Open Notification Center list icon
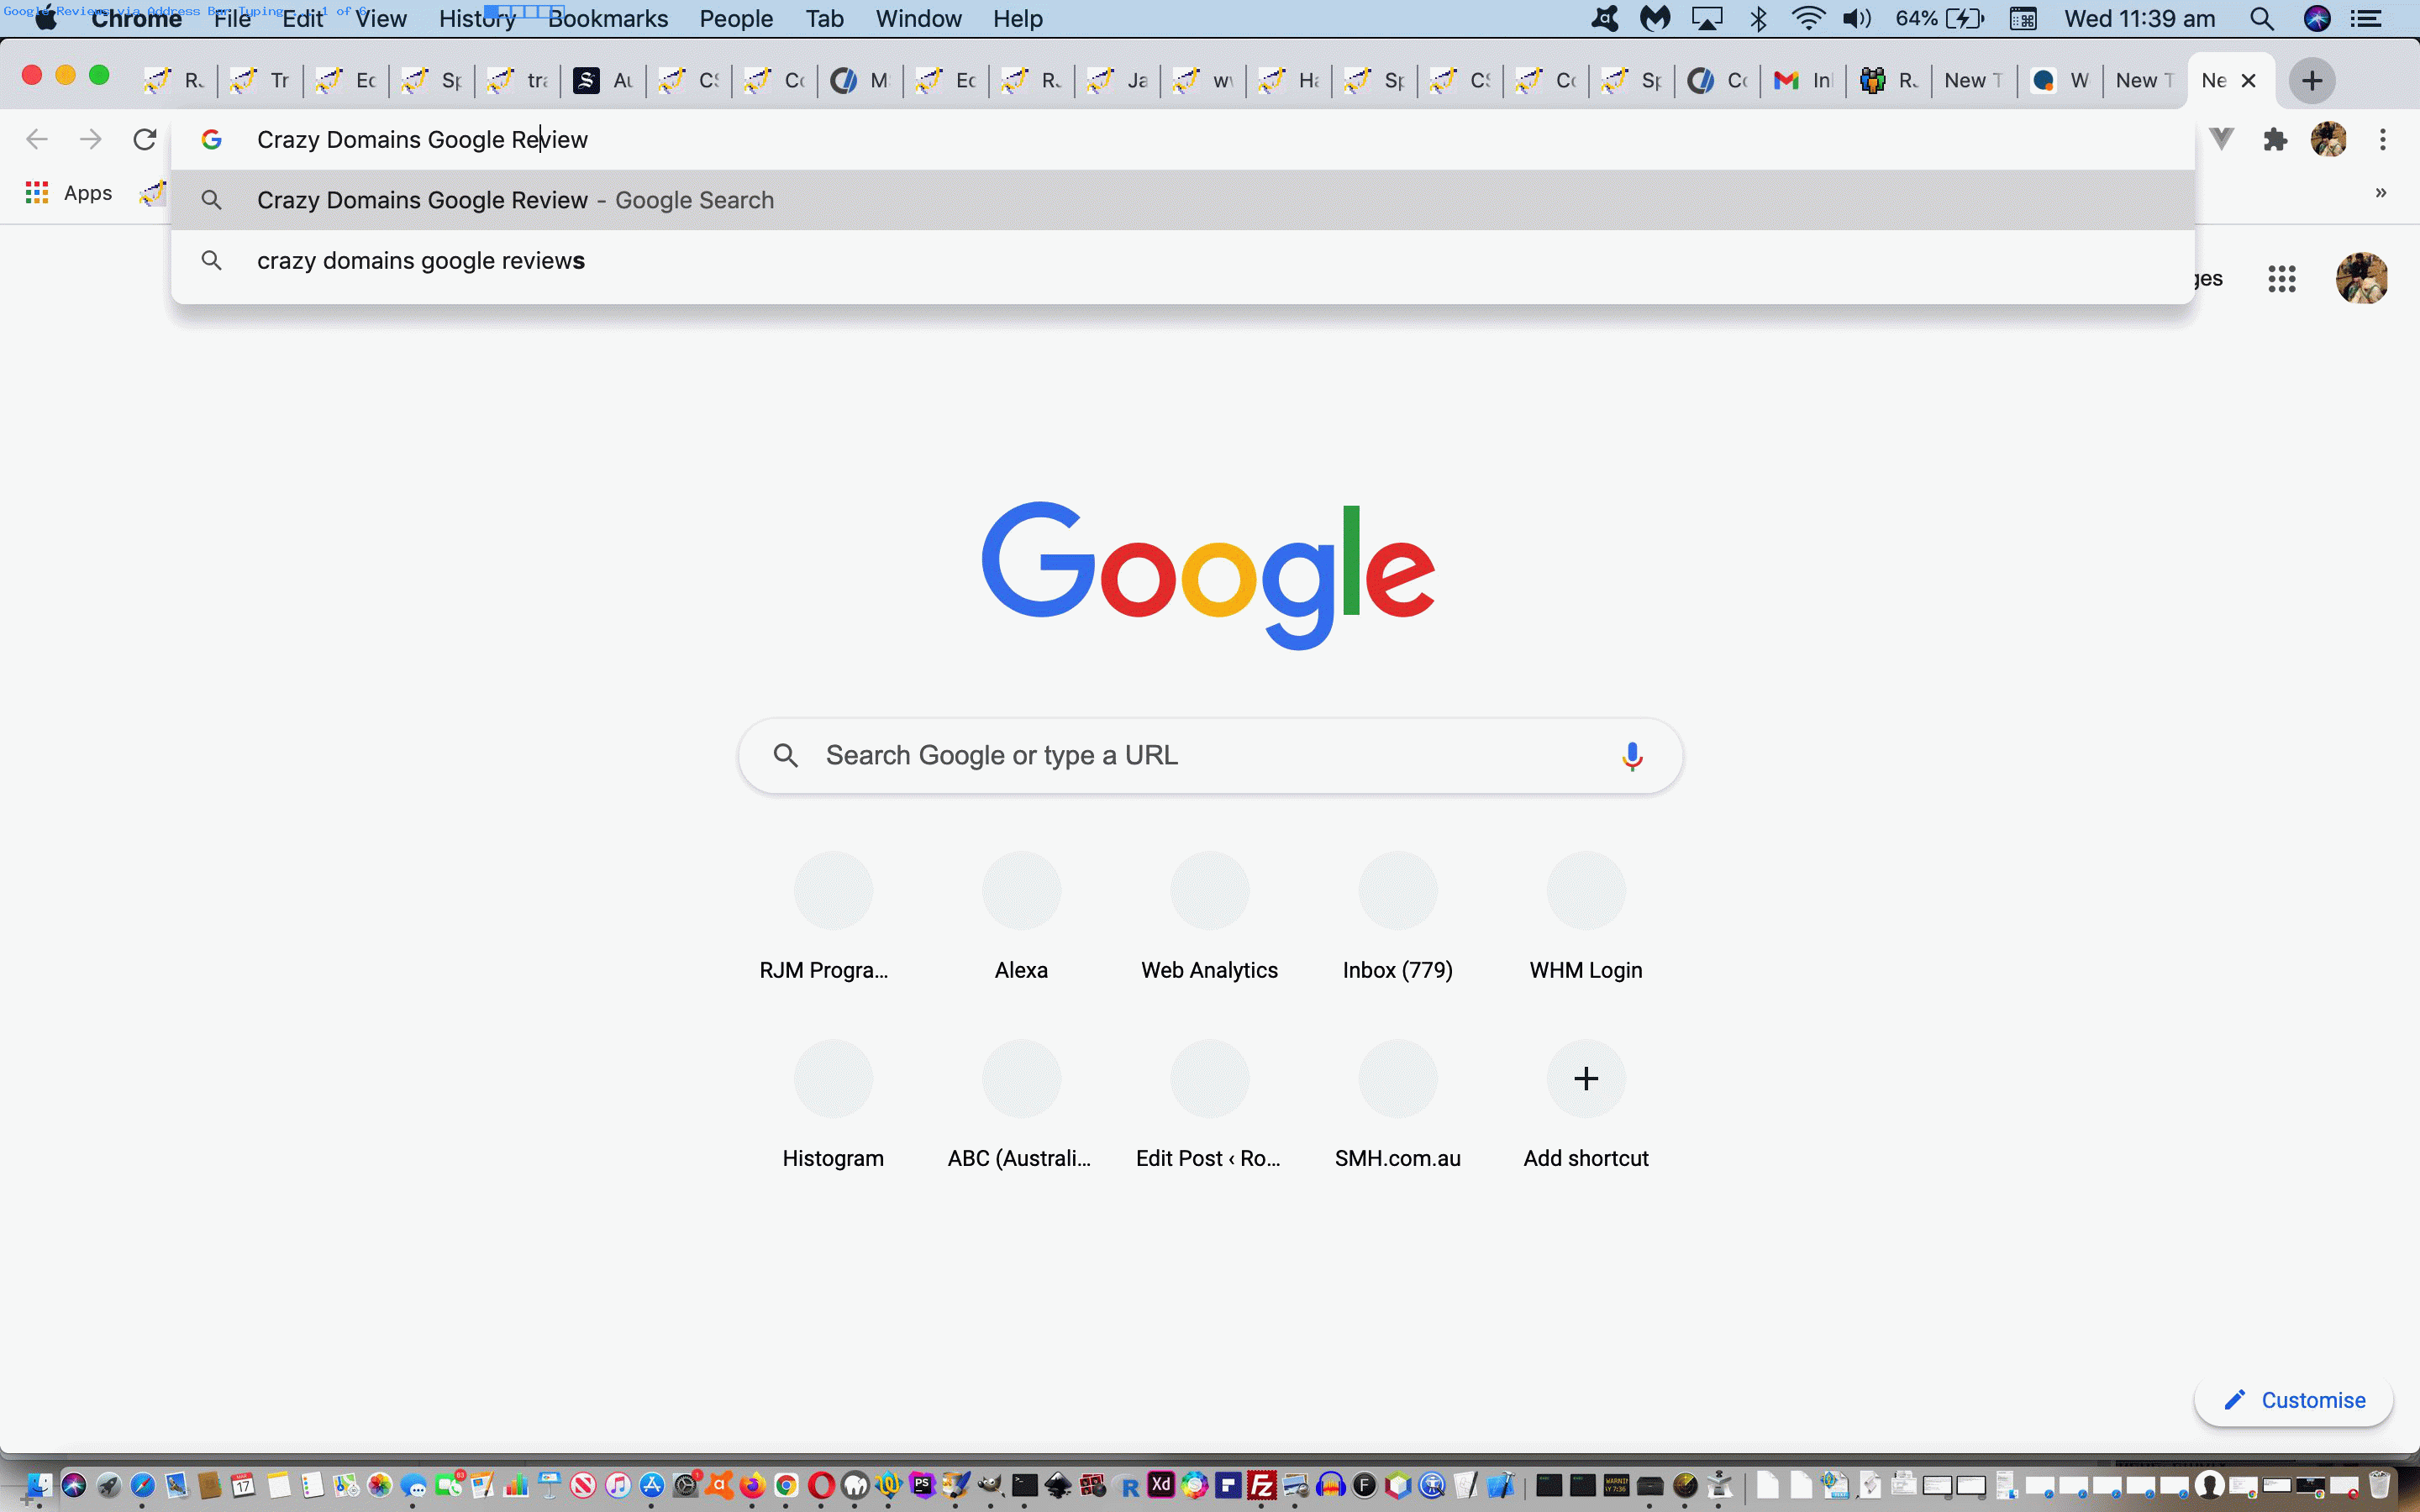The image size is (2420, 1512). click(x=2366, y=19)
